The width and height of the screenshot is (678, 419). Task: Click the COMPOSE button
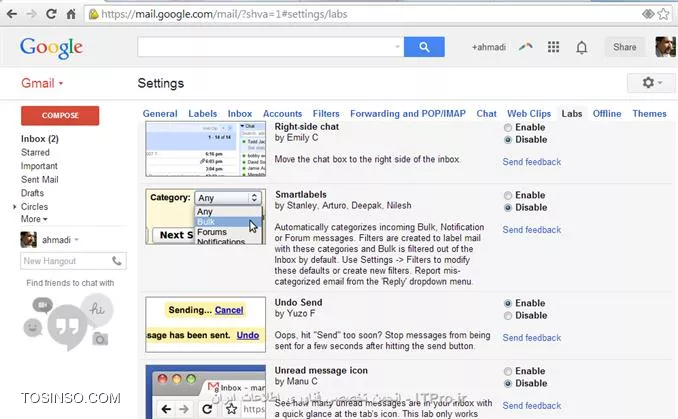(60, 115)
